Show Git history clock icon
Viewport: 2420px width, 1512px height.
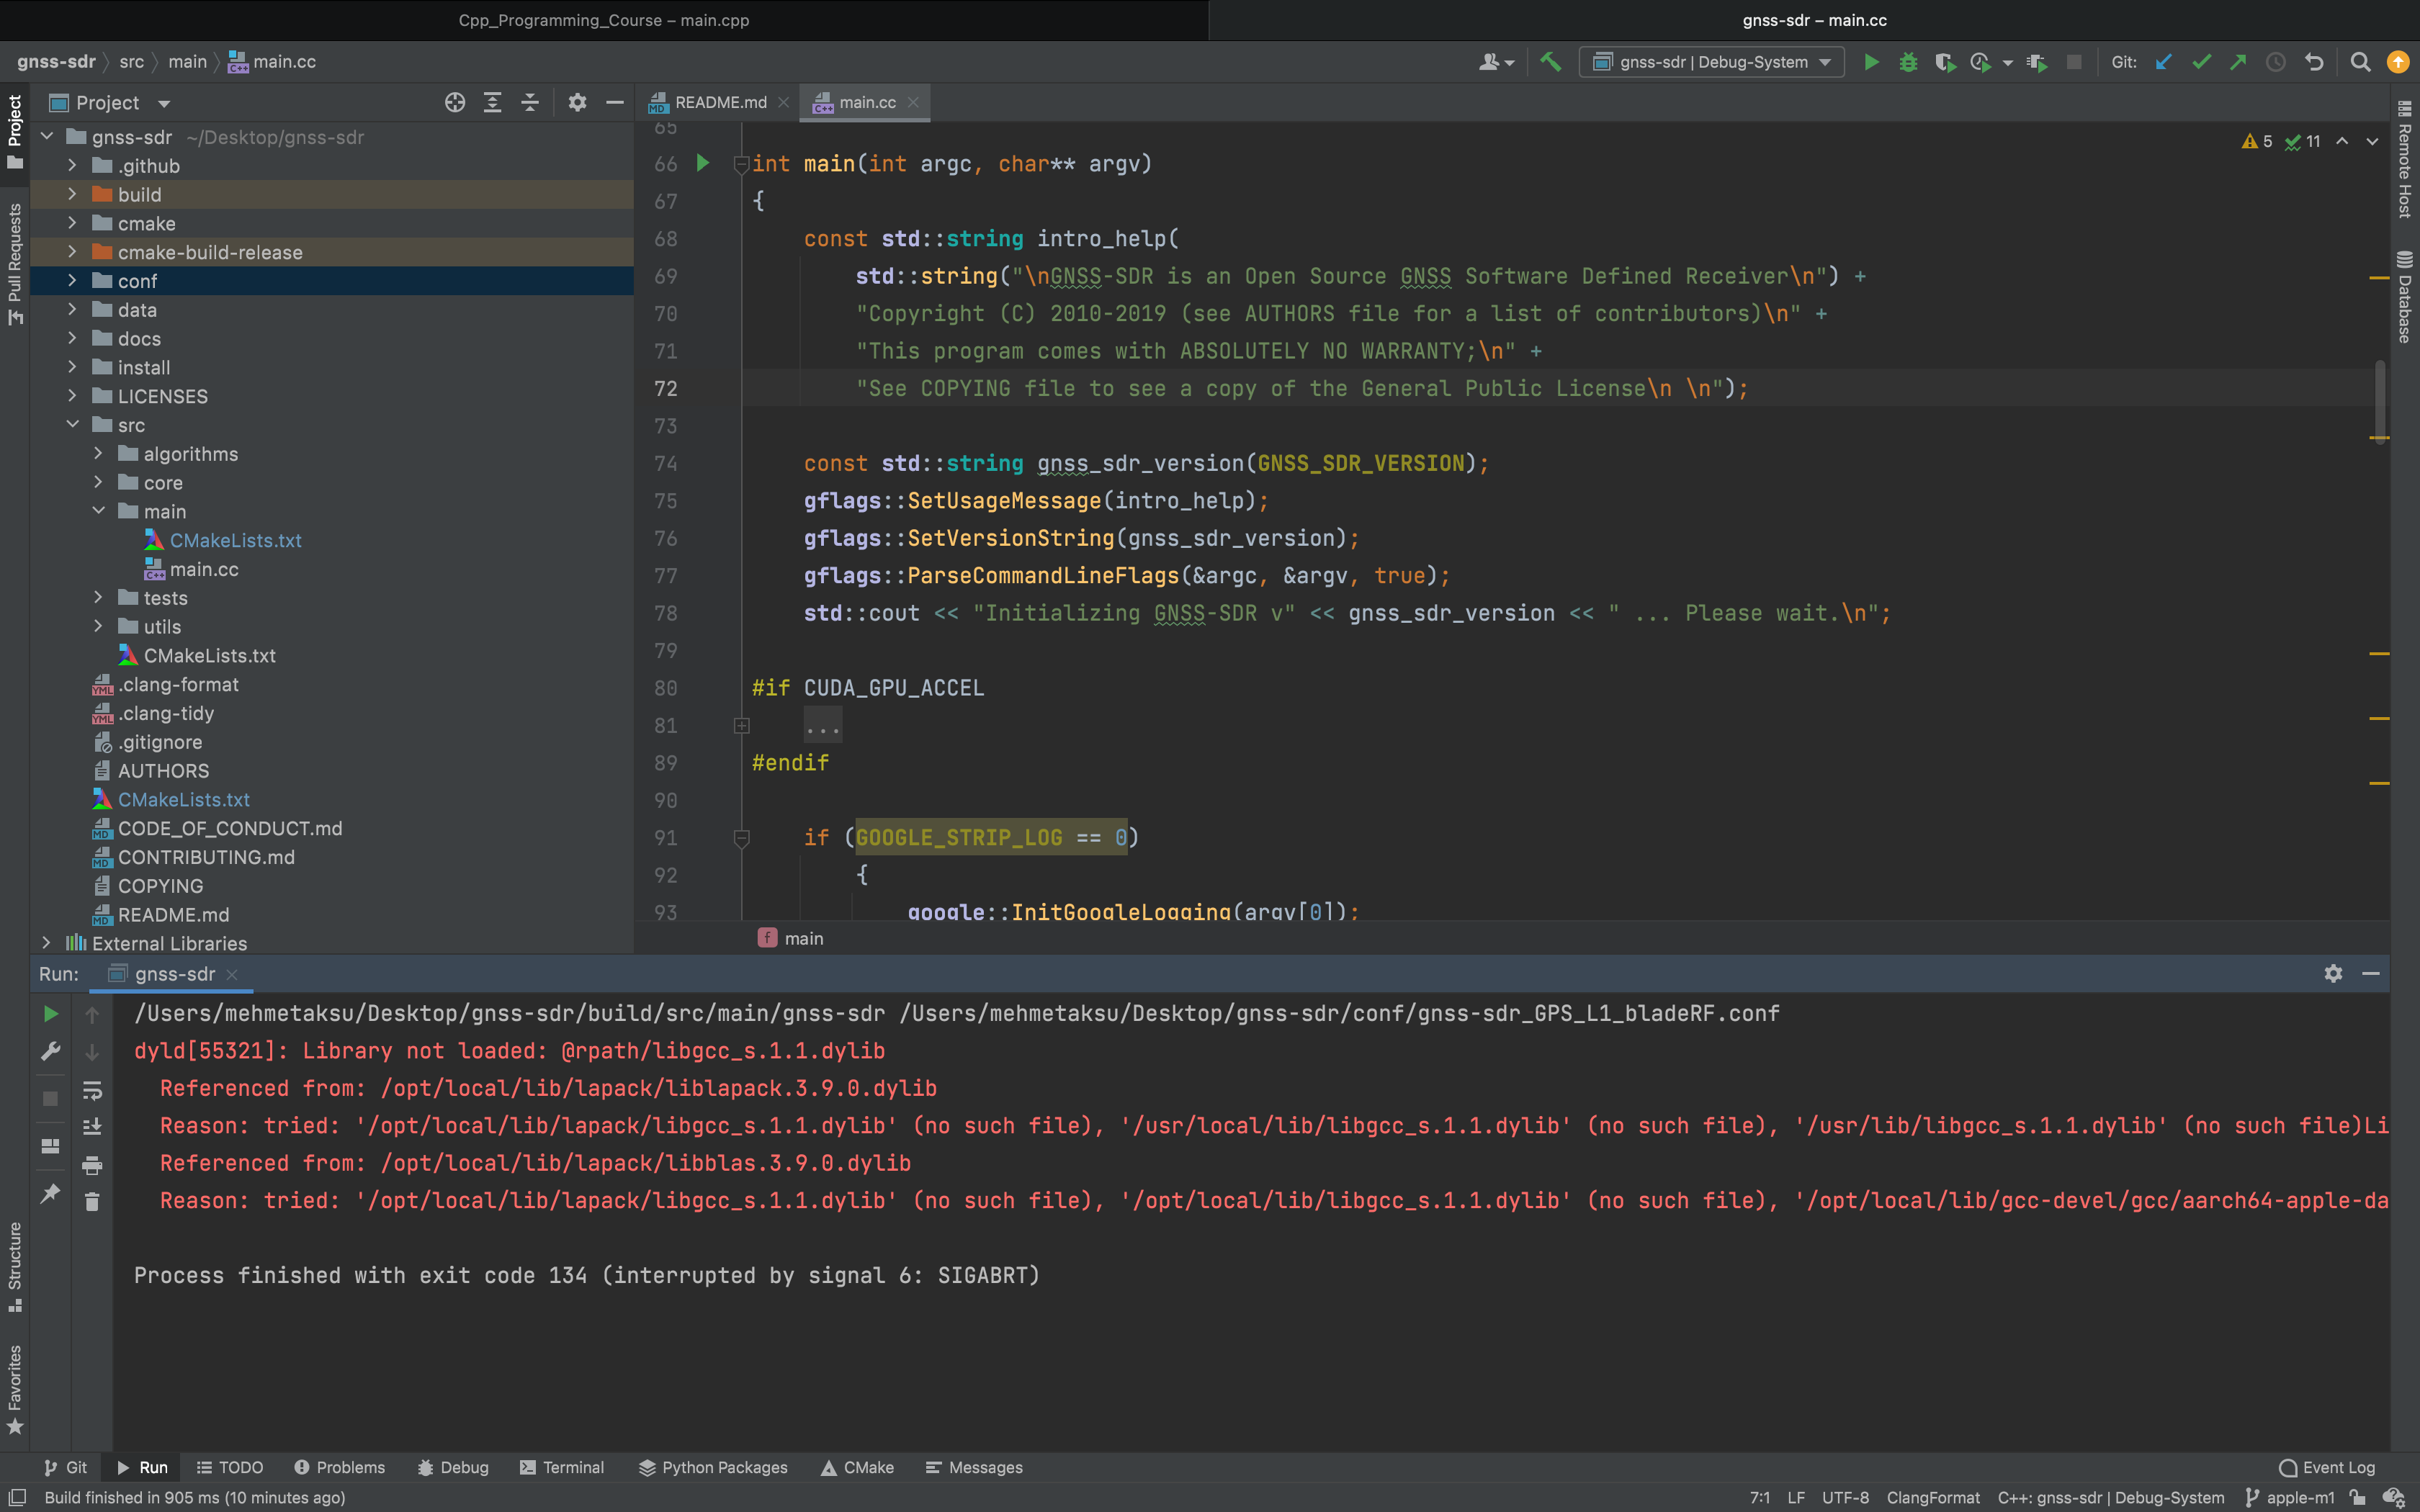pyautogui.click(x=2276, y=62)
